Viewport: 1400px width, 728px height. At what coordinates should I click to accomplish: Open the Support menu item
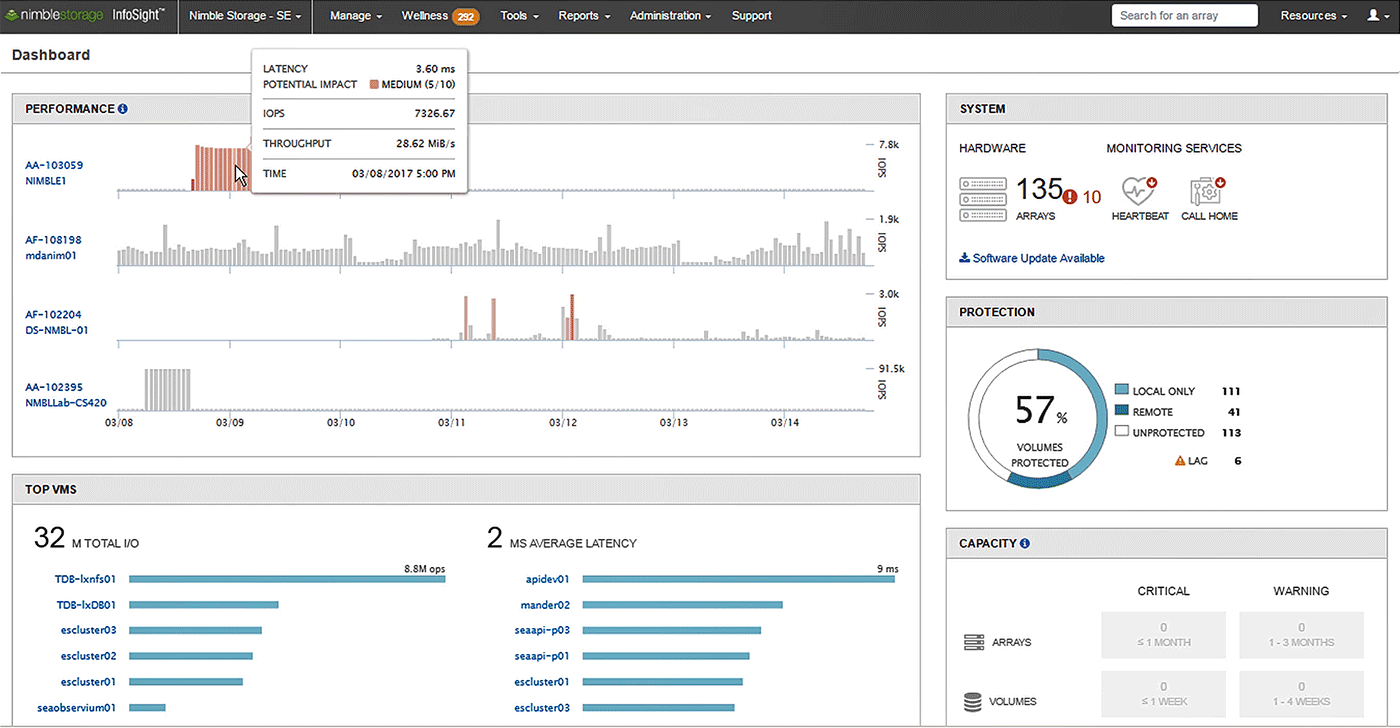tap(751, 16)
